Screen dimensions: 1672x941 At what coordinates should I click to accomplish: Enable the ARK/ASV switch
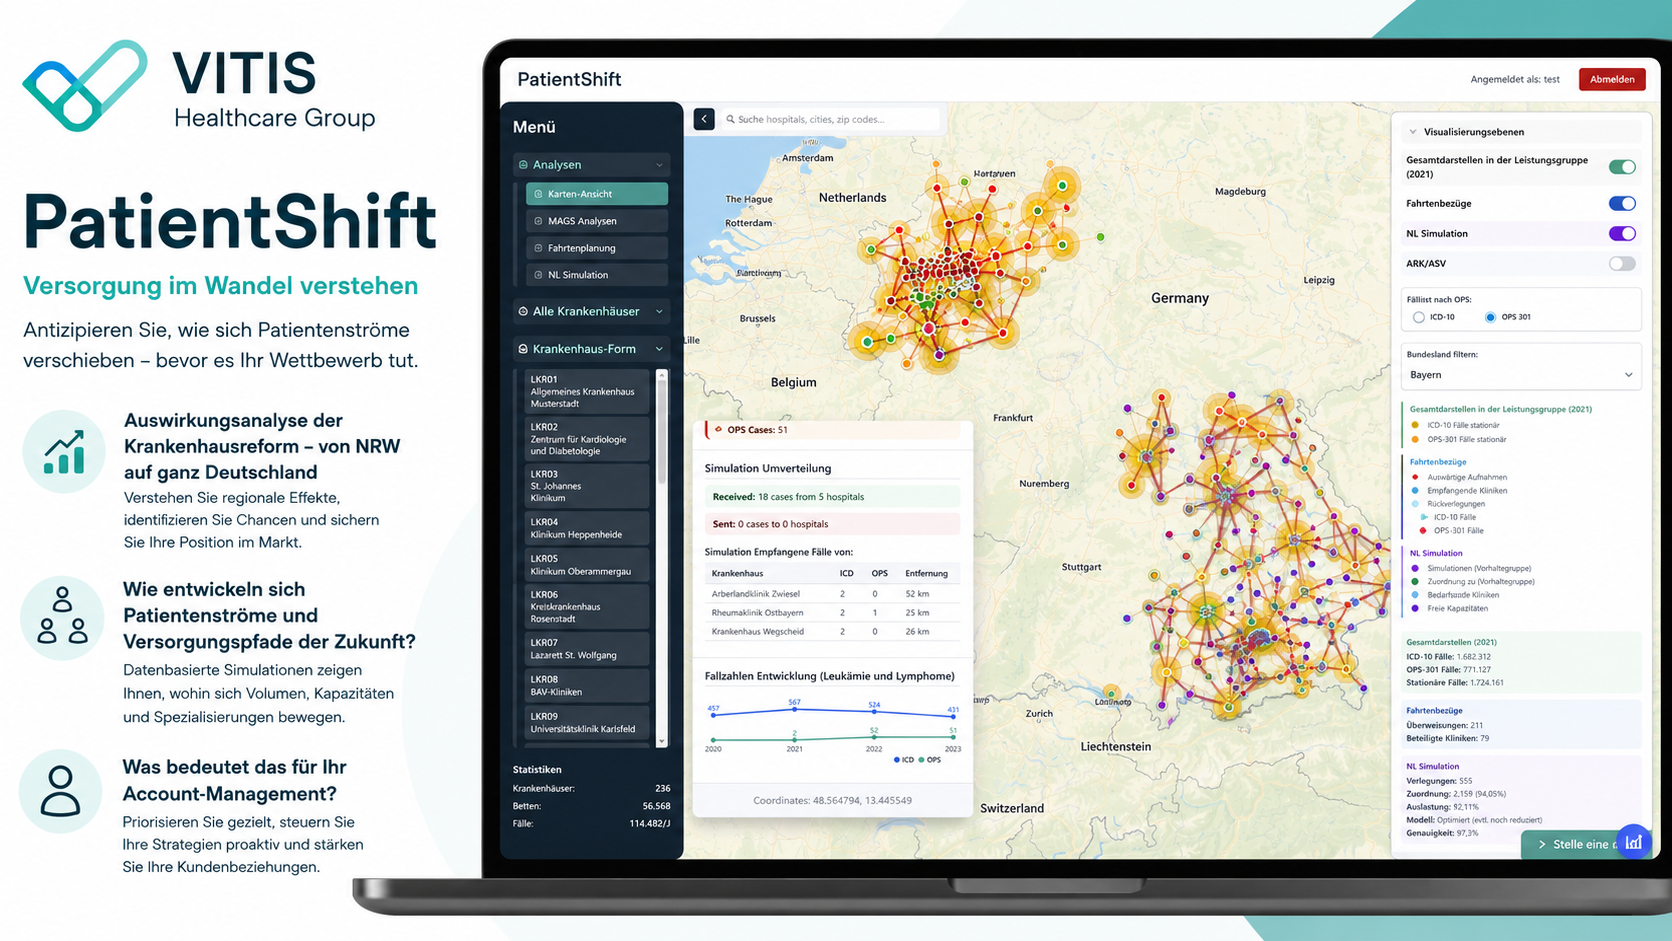tap(1622, 264)
